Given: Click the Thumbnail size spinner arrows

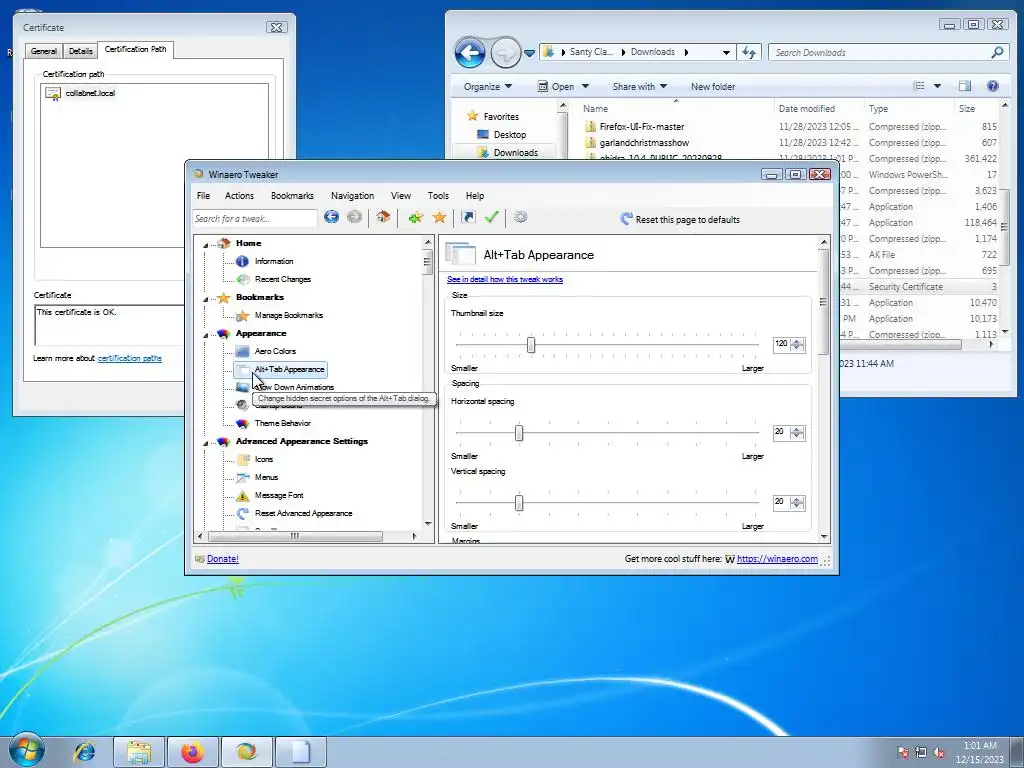Looking at the screenshot, I should click(x=797, y=344).
